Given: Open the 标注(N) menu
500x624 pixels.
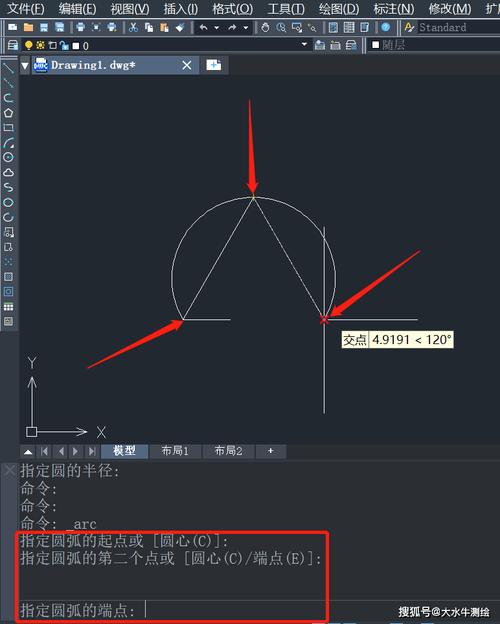Looking at the screenshot, I should point(394,8).
